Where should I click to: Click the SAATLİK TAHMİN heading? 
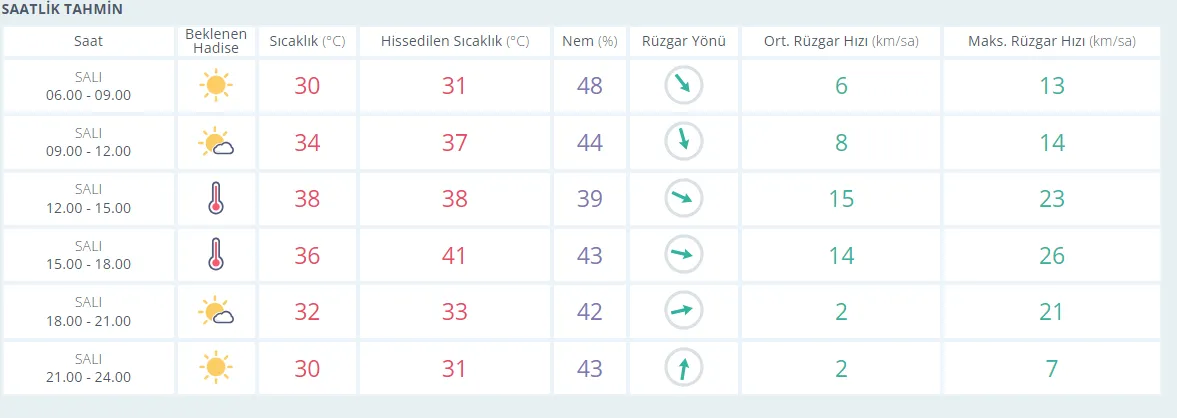point(62,9)
